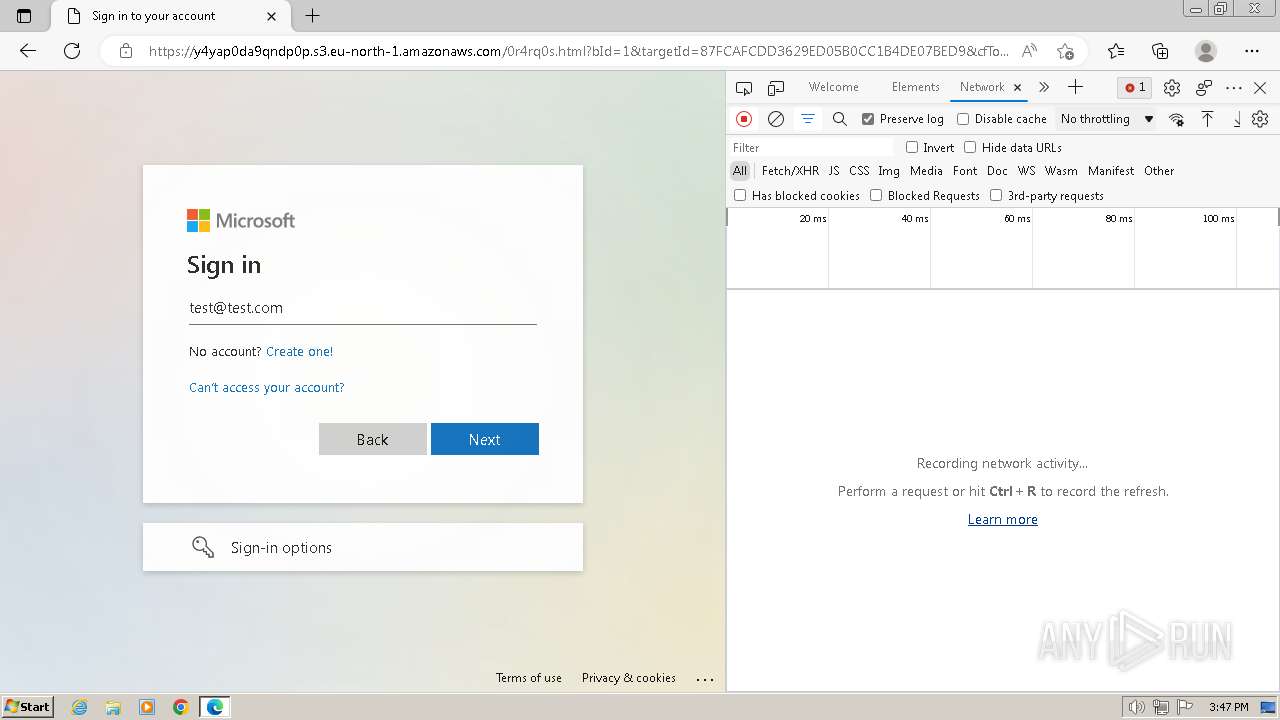Open Network panel settings gear

(1260, 119)
